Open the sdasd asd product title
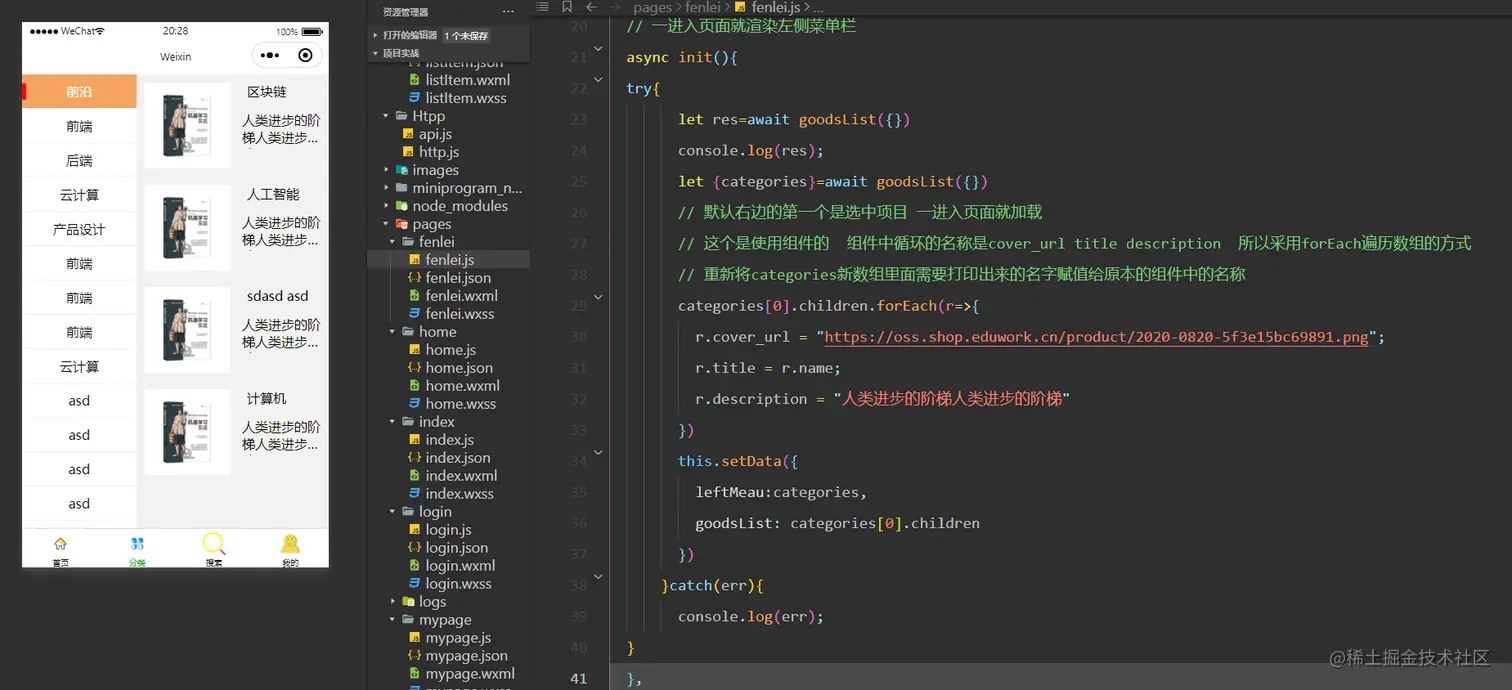The width and height of the screenshot is (1512, 690). click(277, 296)
